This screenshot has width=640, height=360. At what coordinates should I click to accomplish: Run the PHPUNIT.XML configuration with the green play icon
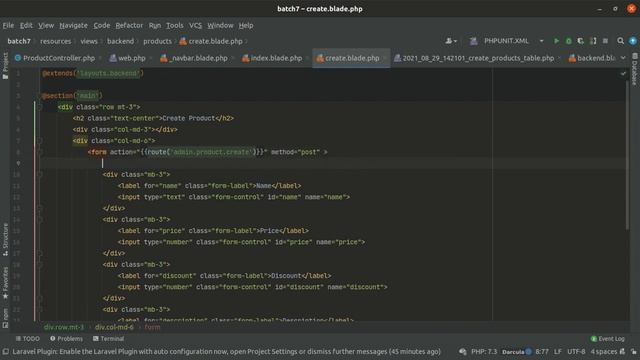pyautogui.click(x=556, y=41)
